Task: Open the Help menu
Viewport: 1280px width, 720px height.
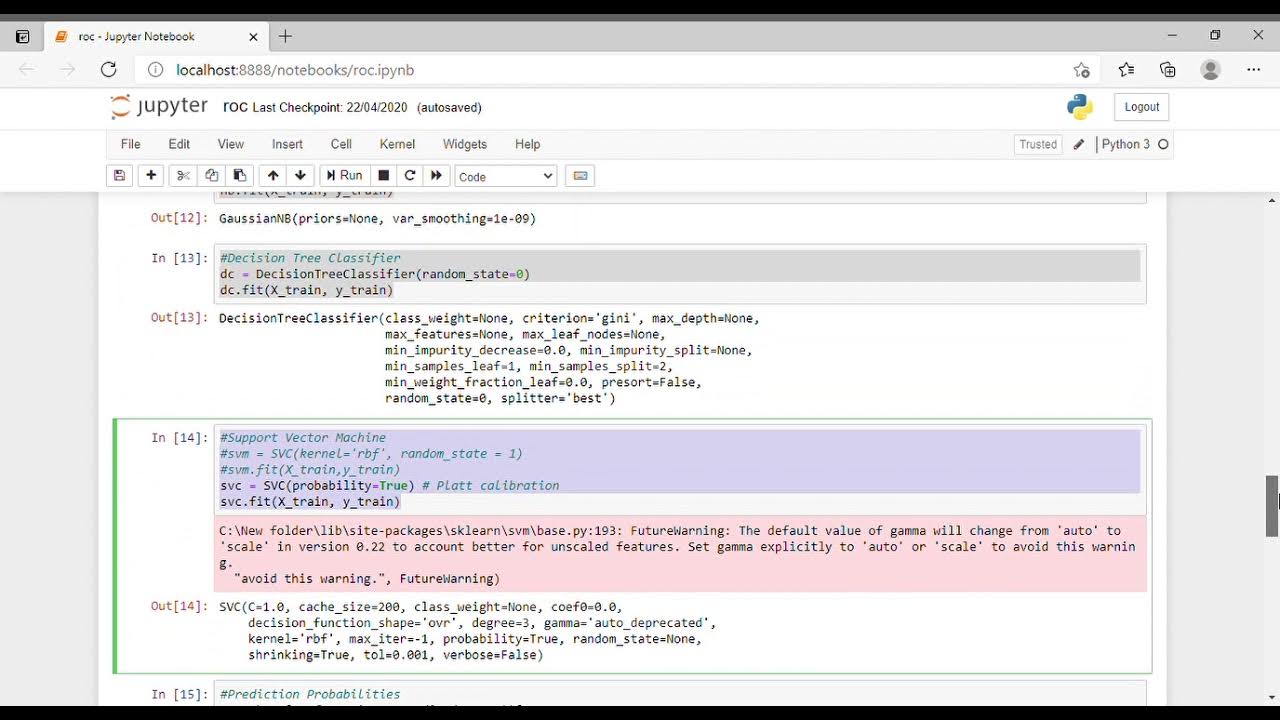Action: coord(527,144)
